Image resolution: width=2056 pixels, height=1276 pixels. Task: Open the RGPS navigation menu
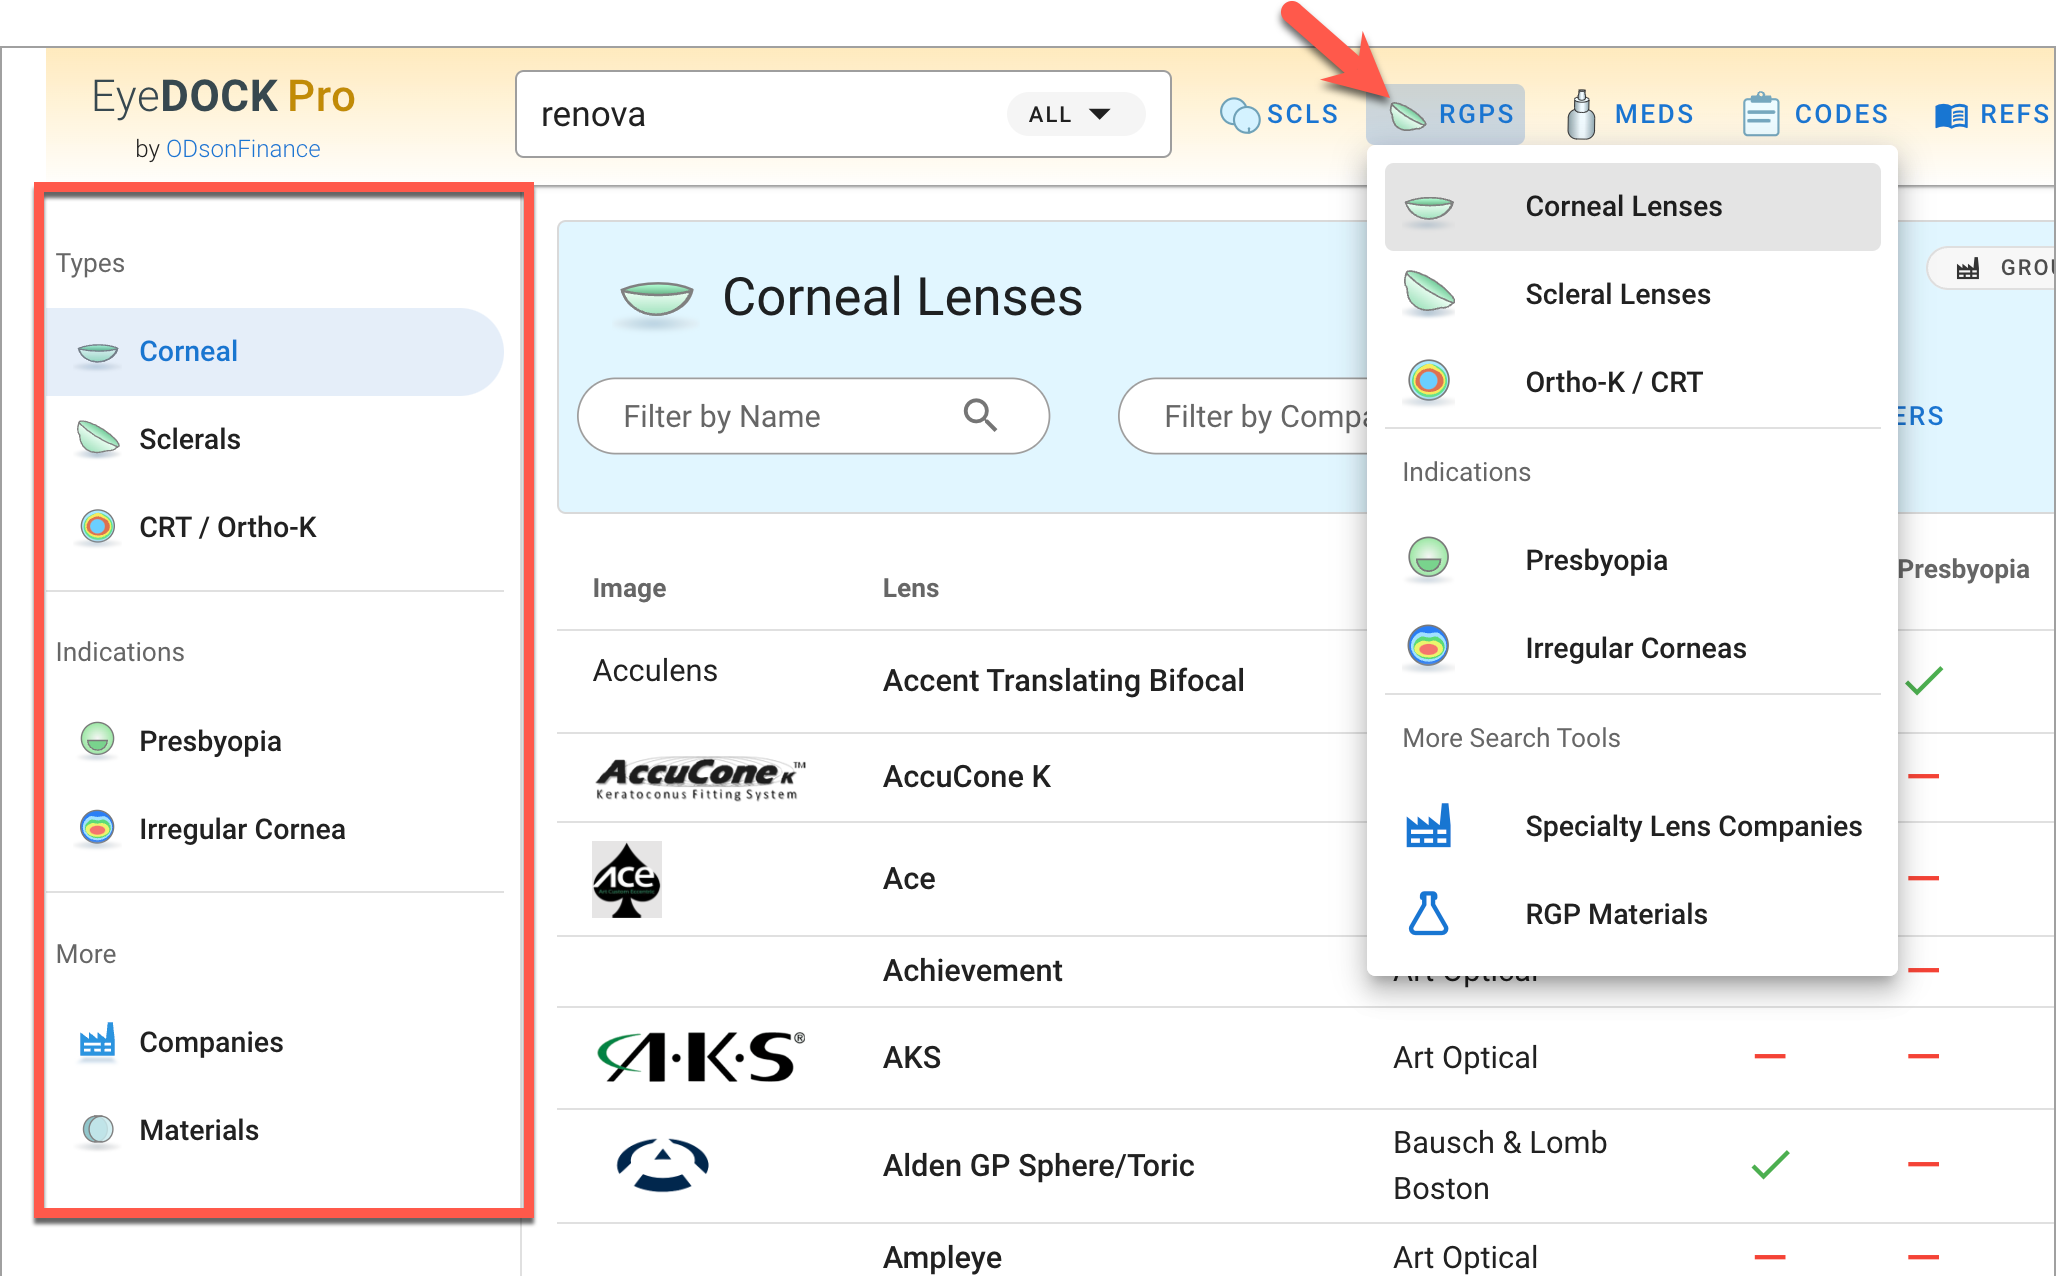pos(1452,115)
